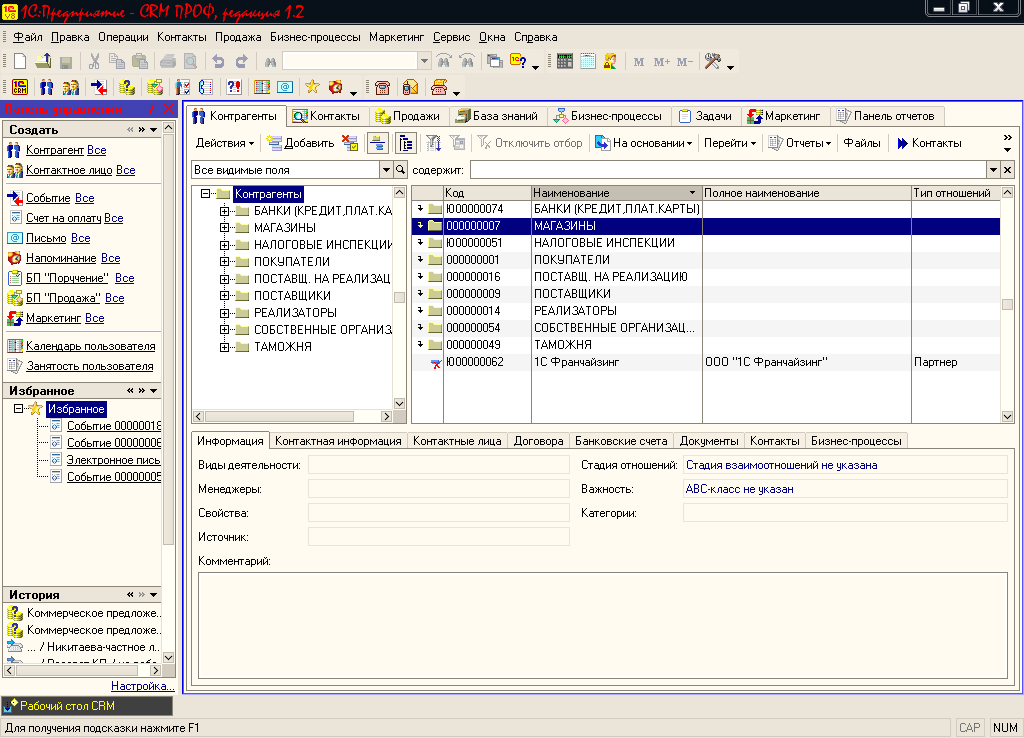This screenshot has height=738, width=1024.
Task: Click the 1C CRM icon in the toolbar
Action: click(x=19, y=87)
